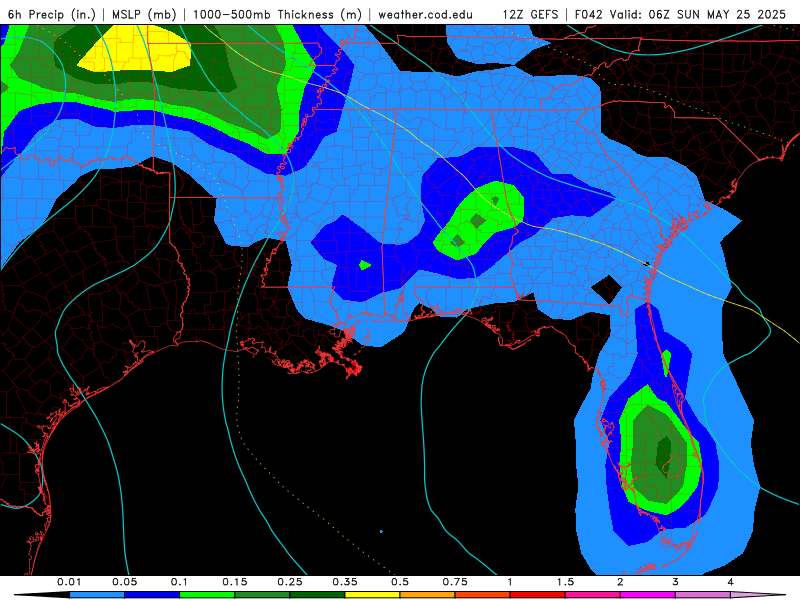Viewport: 800px width, 600px height.
Task: Select the medium green 0.15–0.25 legend swatch
Action: tap(262, 595)
